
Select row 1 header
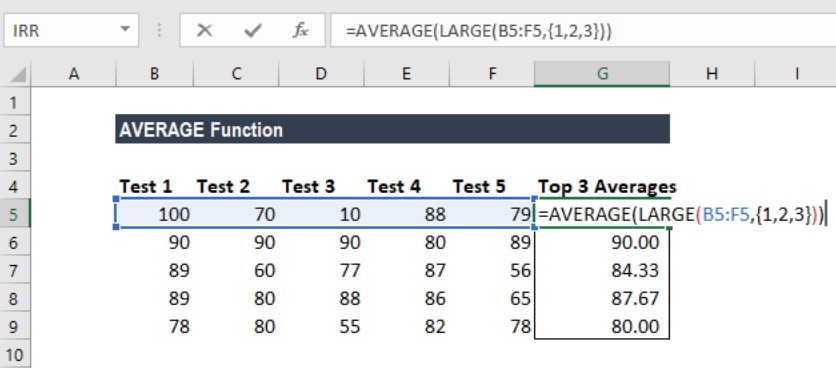[x=15, y=101]
